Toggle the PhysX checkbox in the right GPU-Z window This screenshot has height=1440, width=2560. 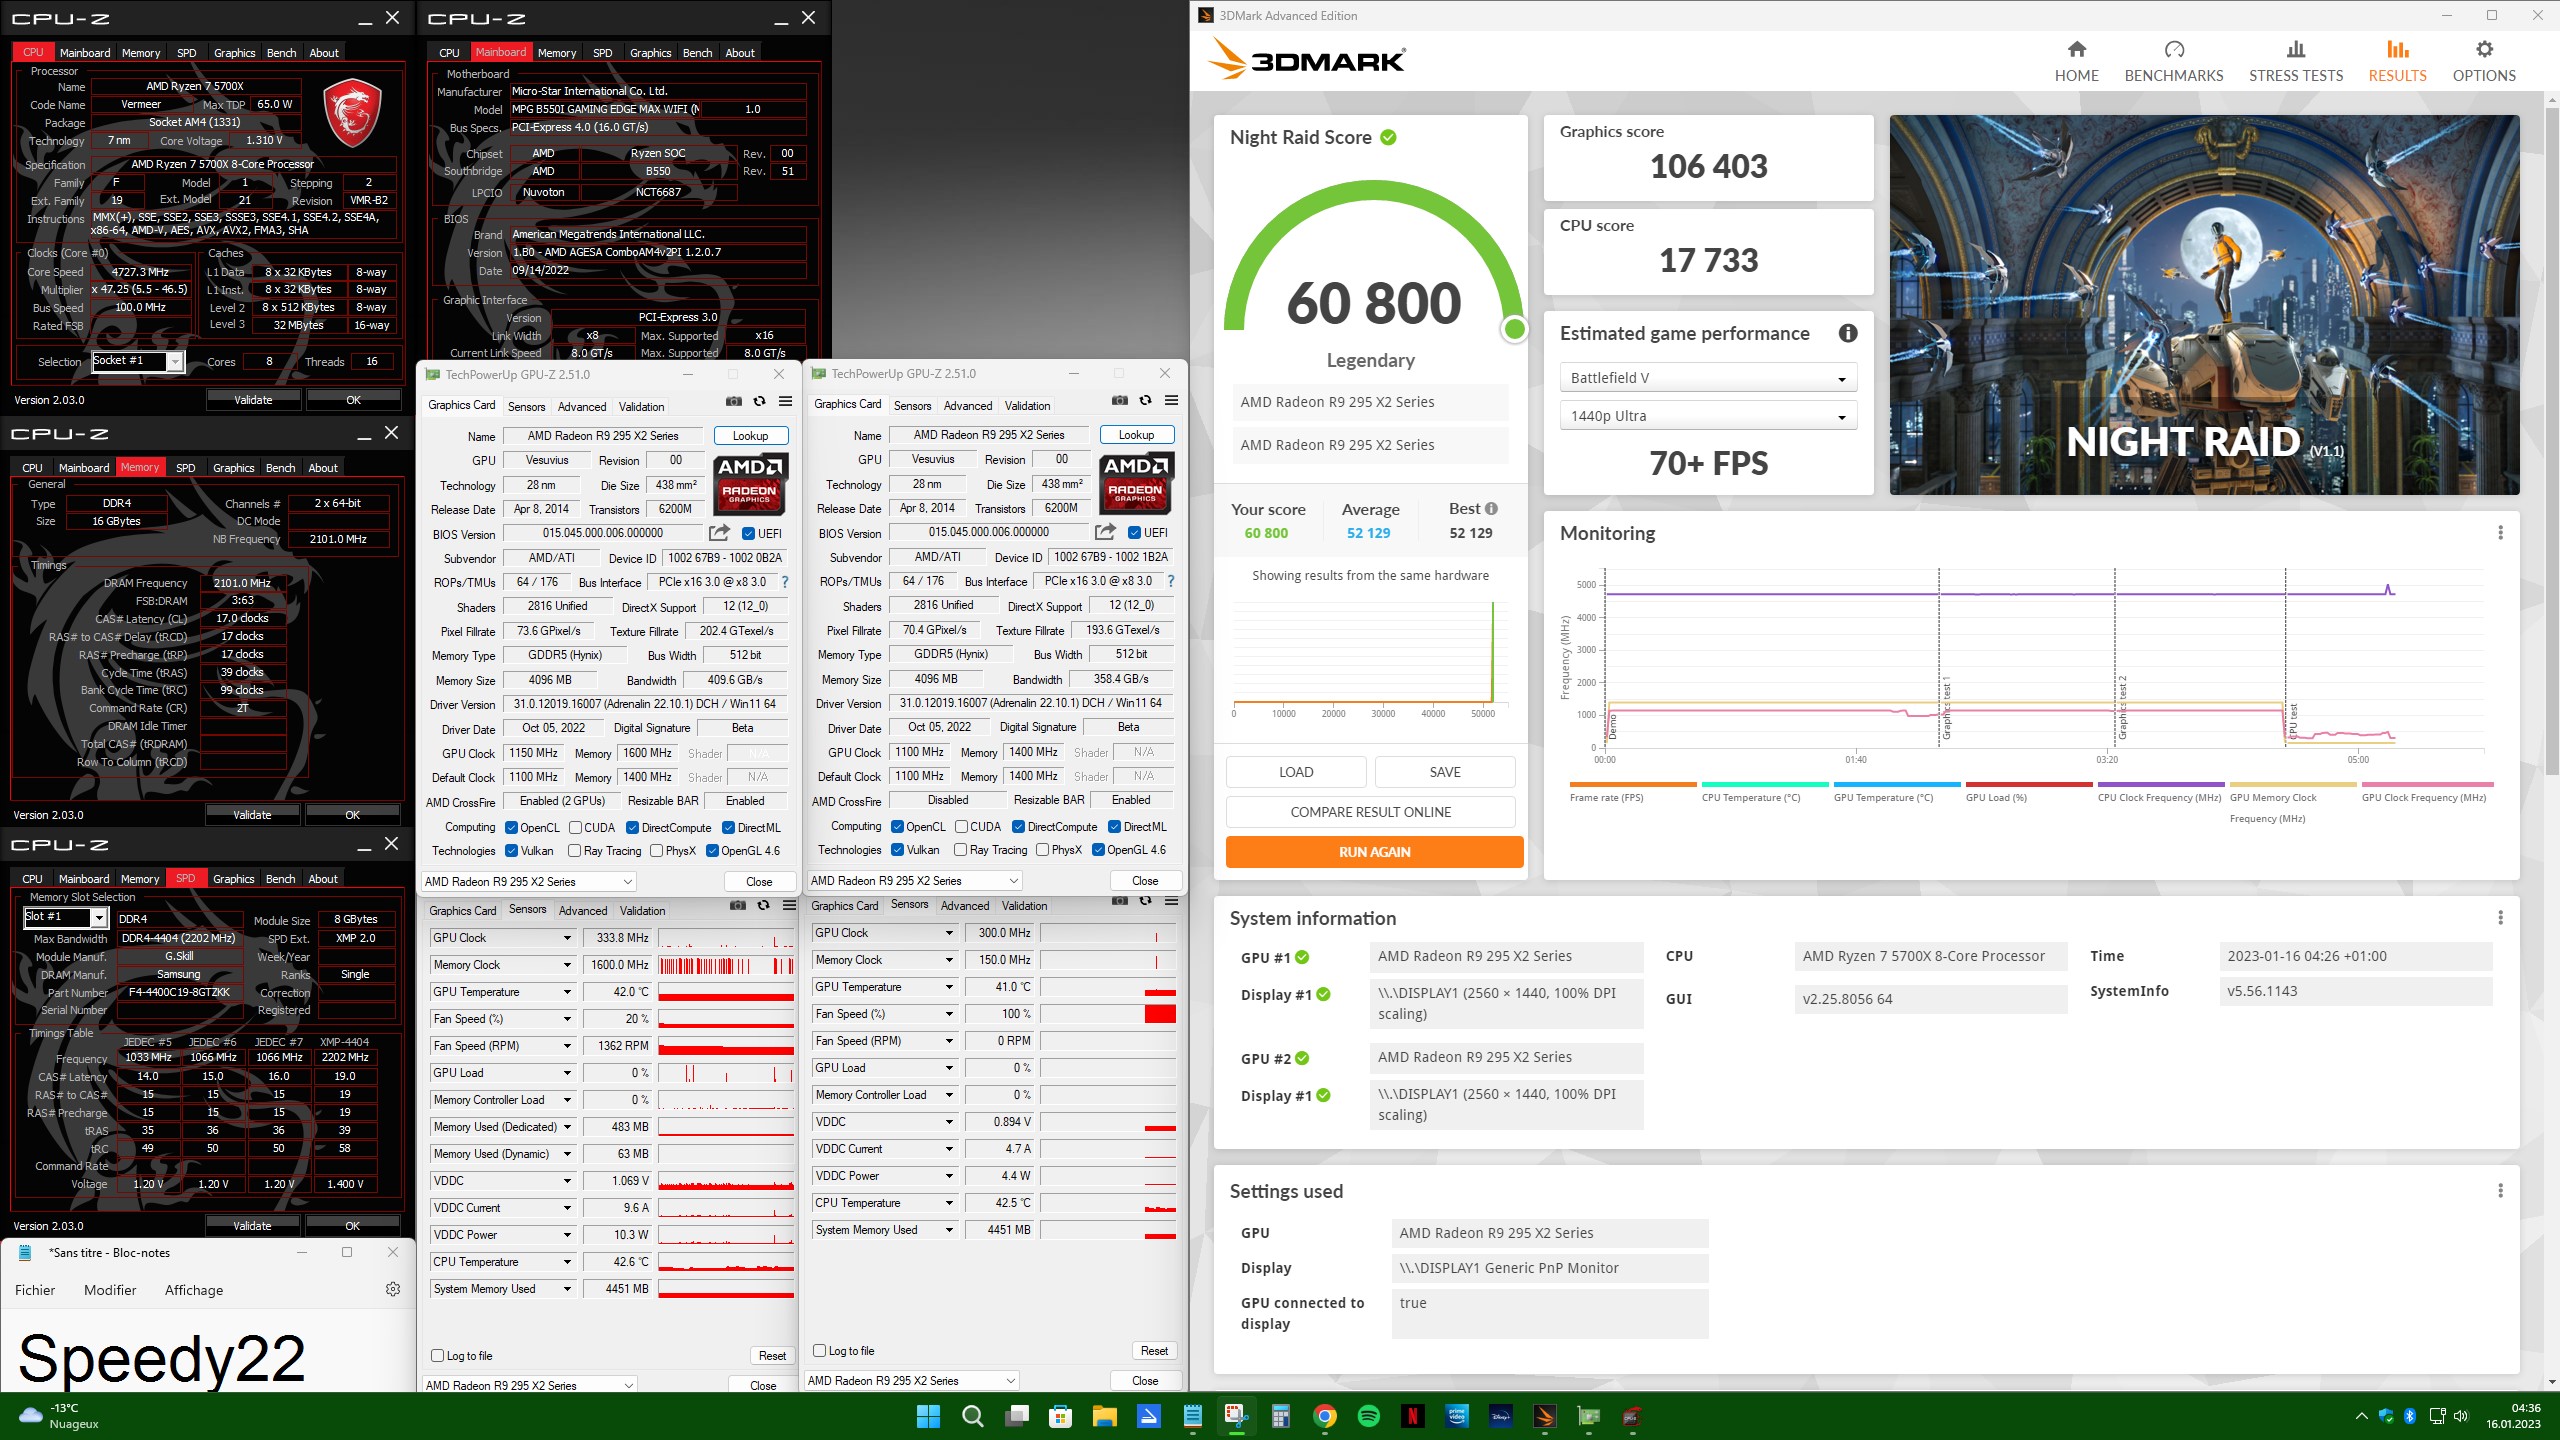(1042, 850)
